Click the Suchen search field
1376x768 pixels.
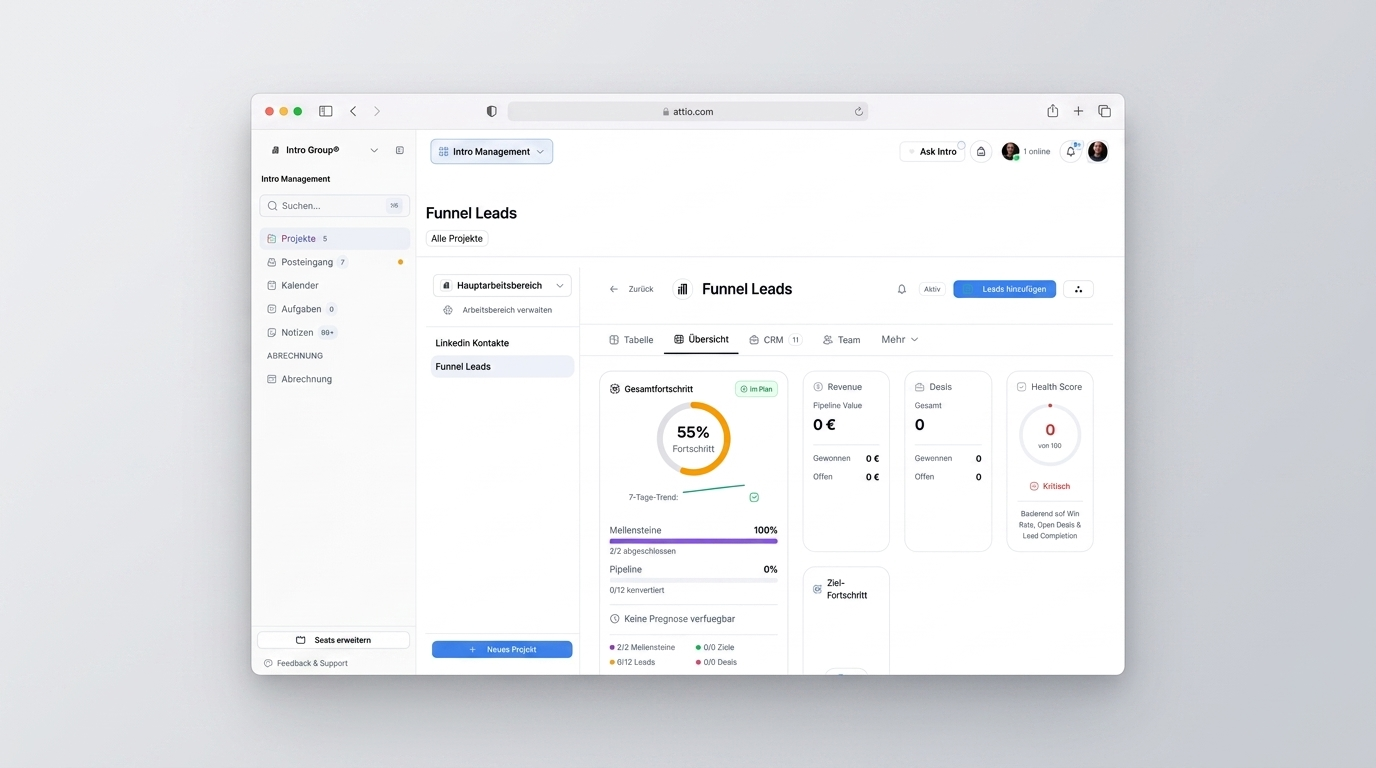pos(334,205)
